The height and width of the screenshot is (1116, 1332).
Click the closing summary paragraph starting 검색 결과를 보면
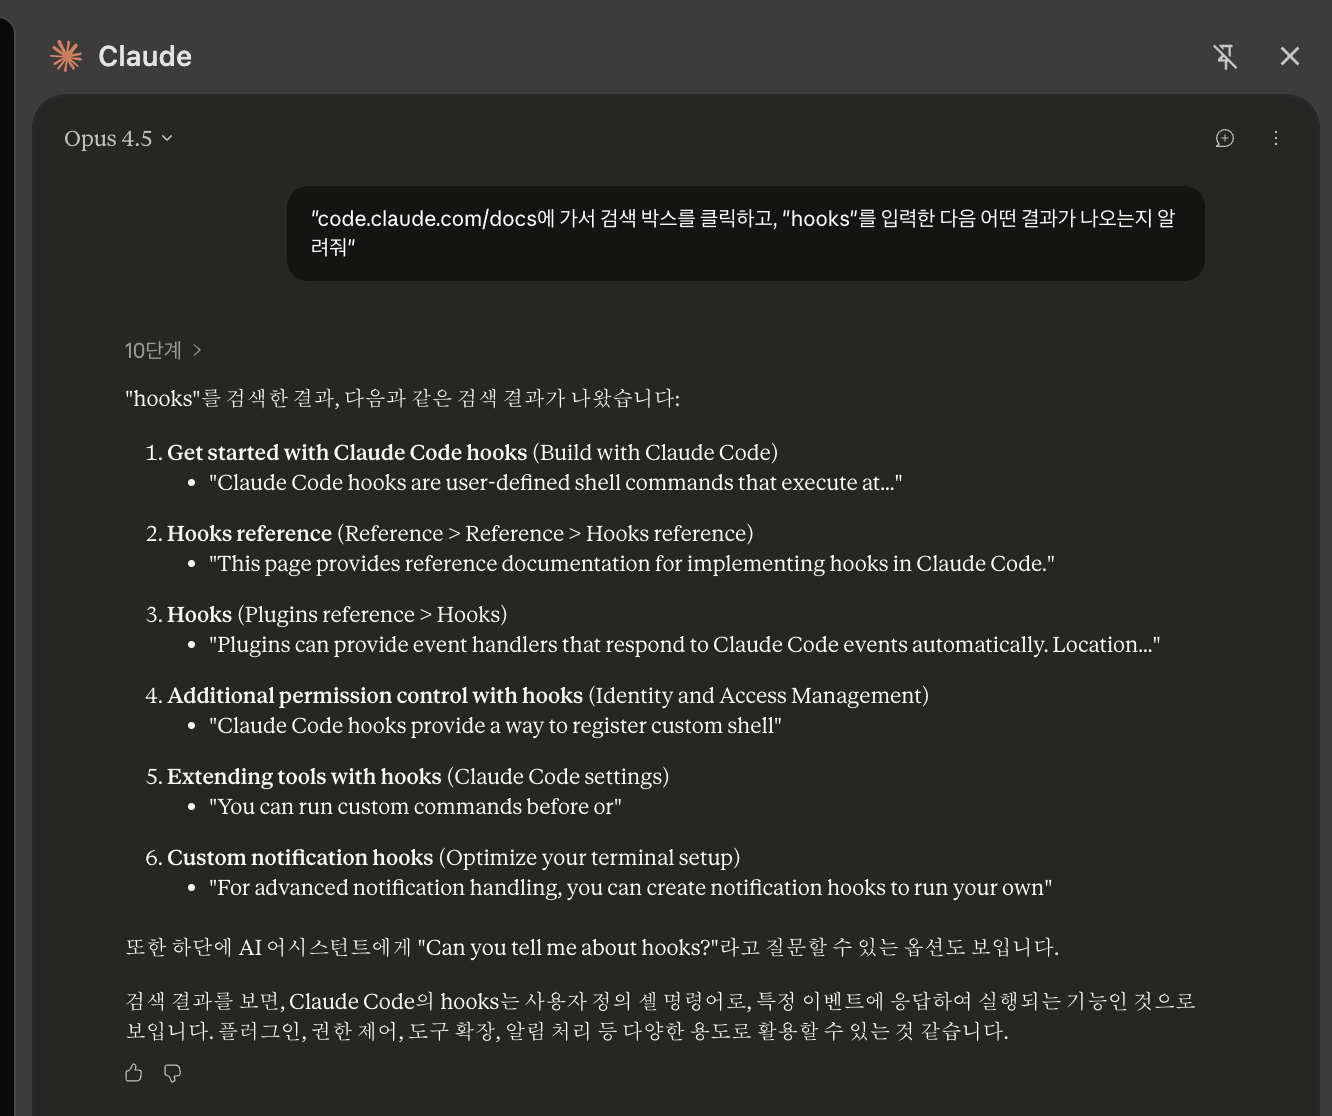coord(660,1016)
